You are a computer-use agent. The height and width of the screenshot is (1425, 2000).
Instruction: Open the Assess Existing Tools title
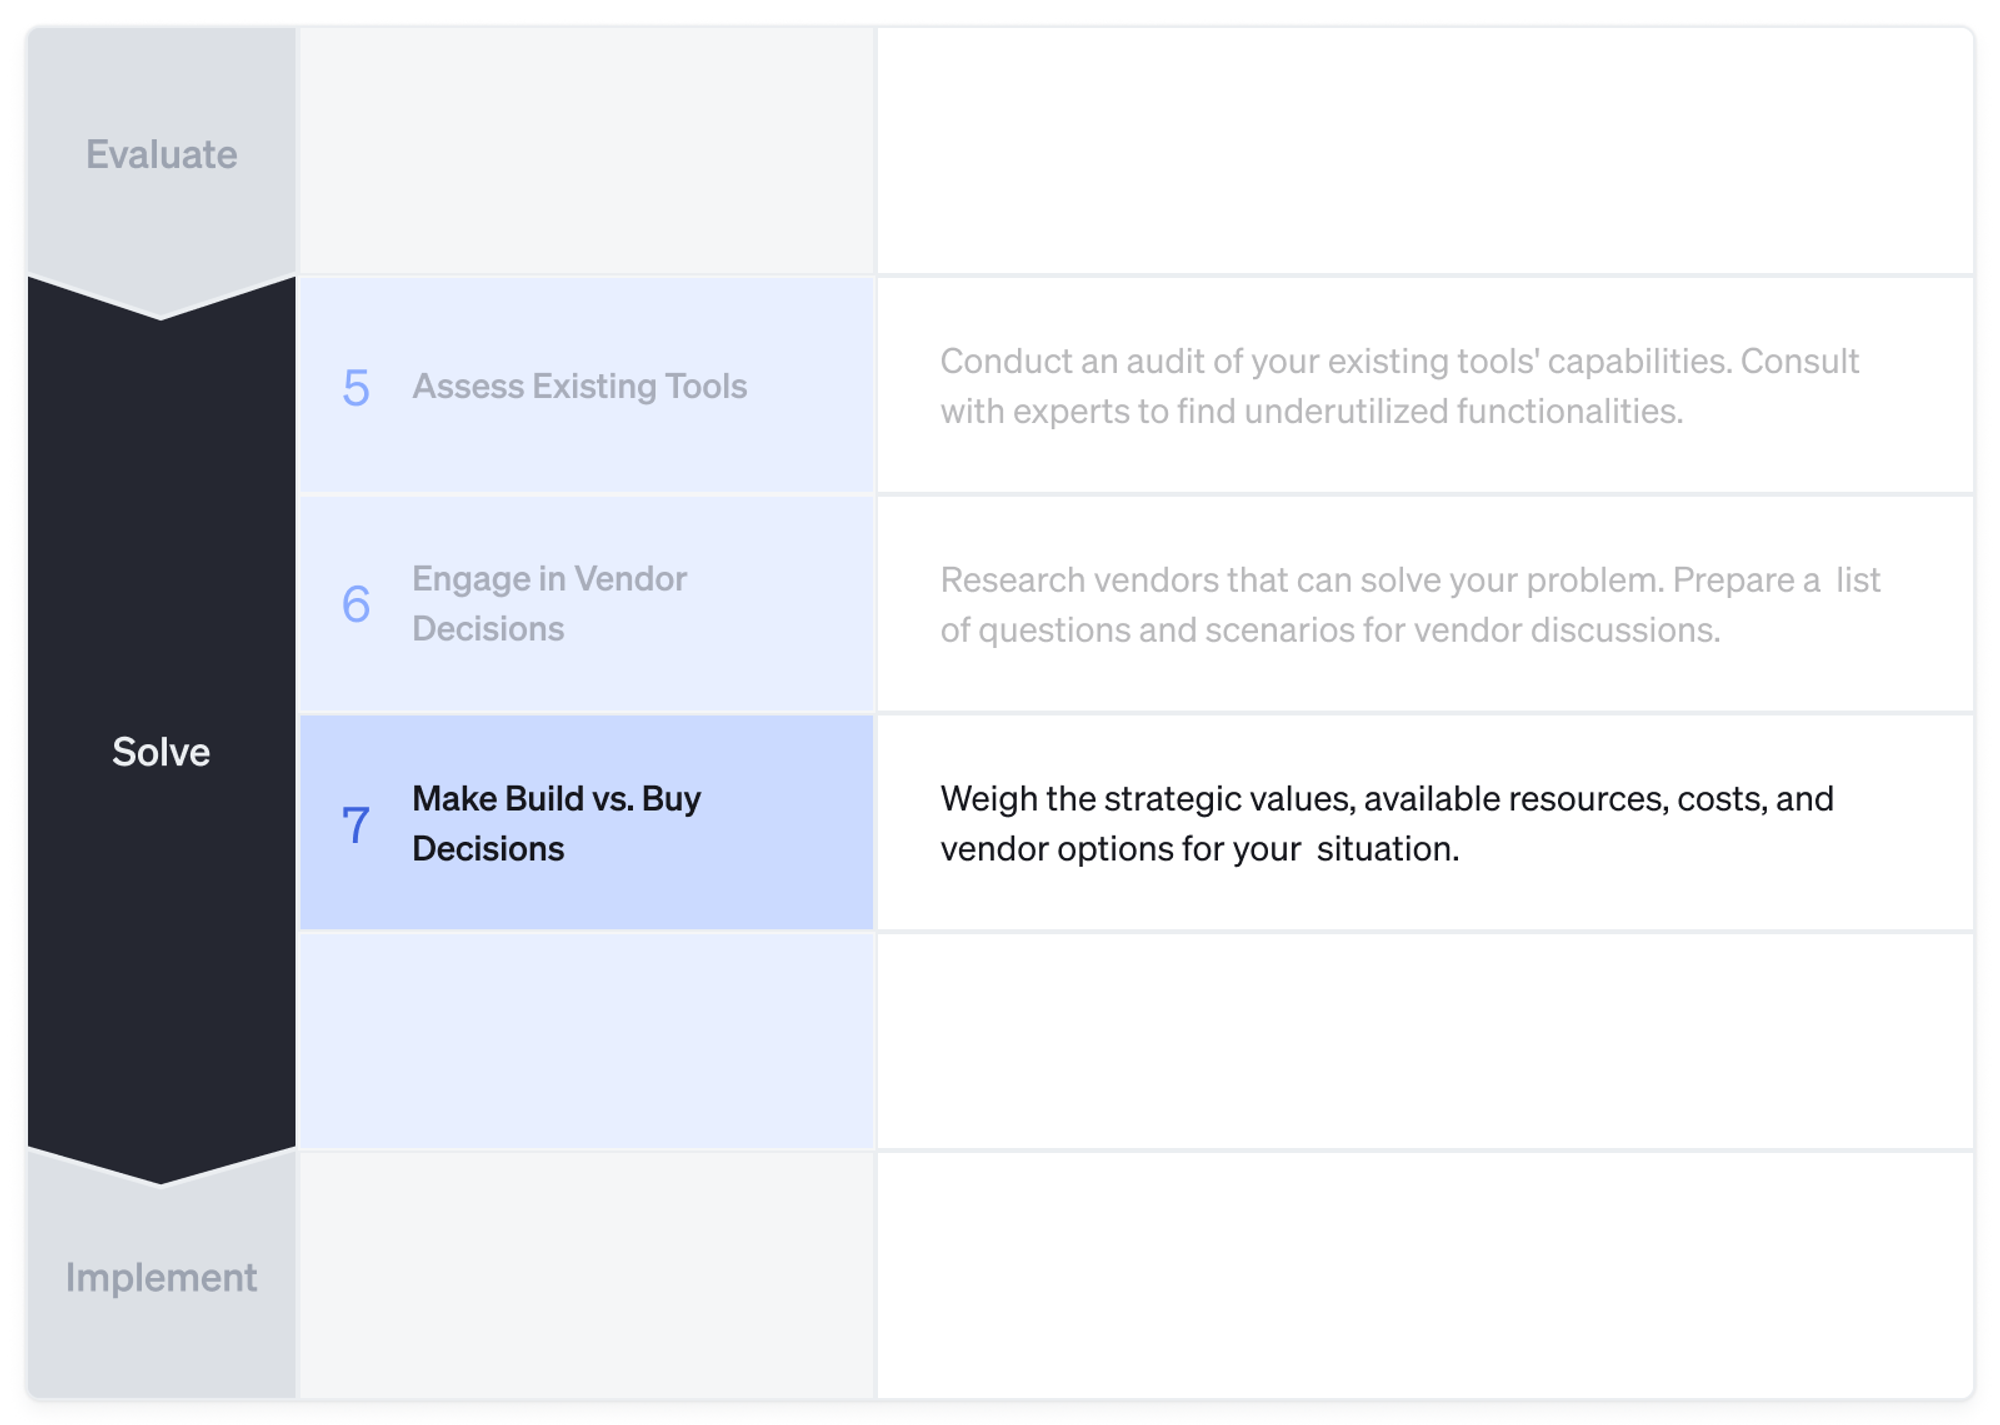579,386
